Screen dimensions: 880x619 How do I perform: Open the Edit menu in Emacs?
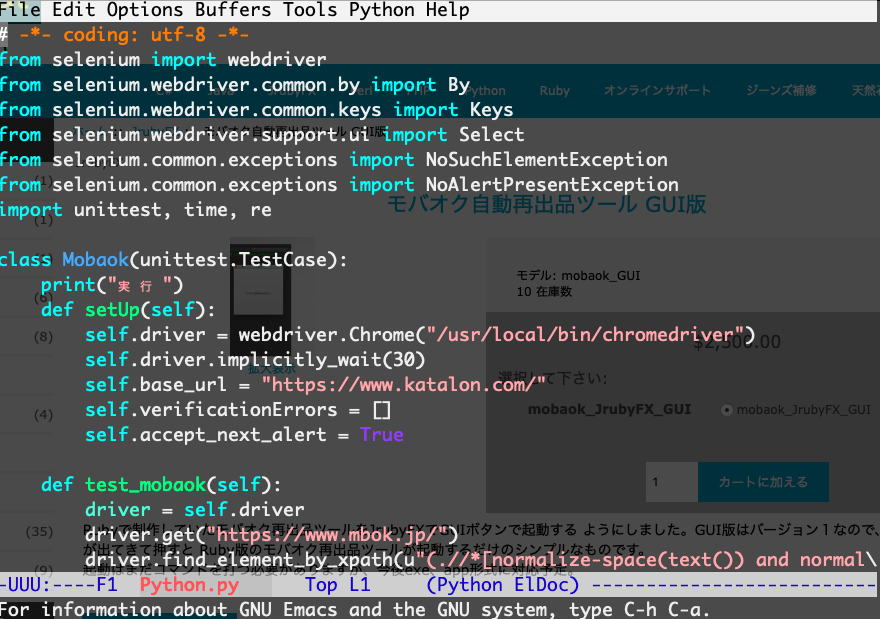click(x=73, y=10)
